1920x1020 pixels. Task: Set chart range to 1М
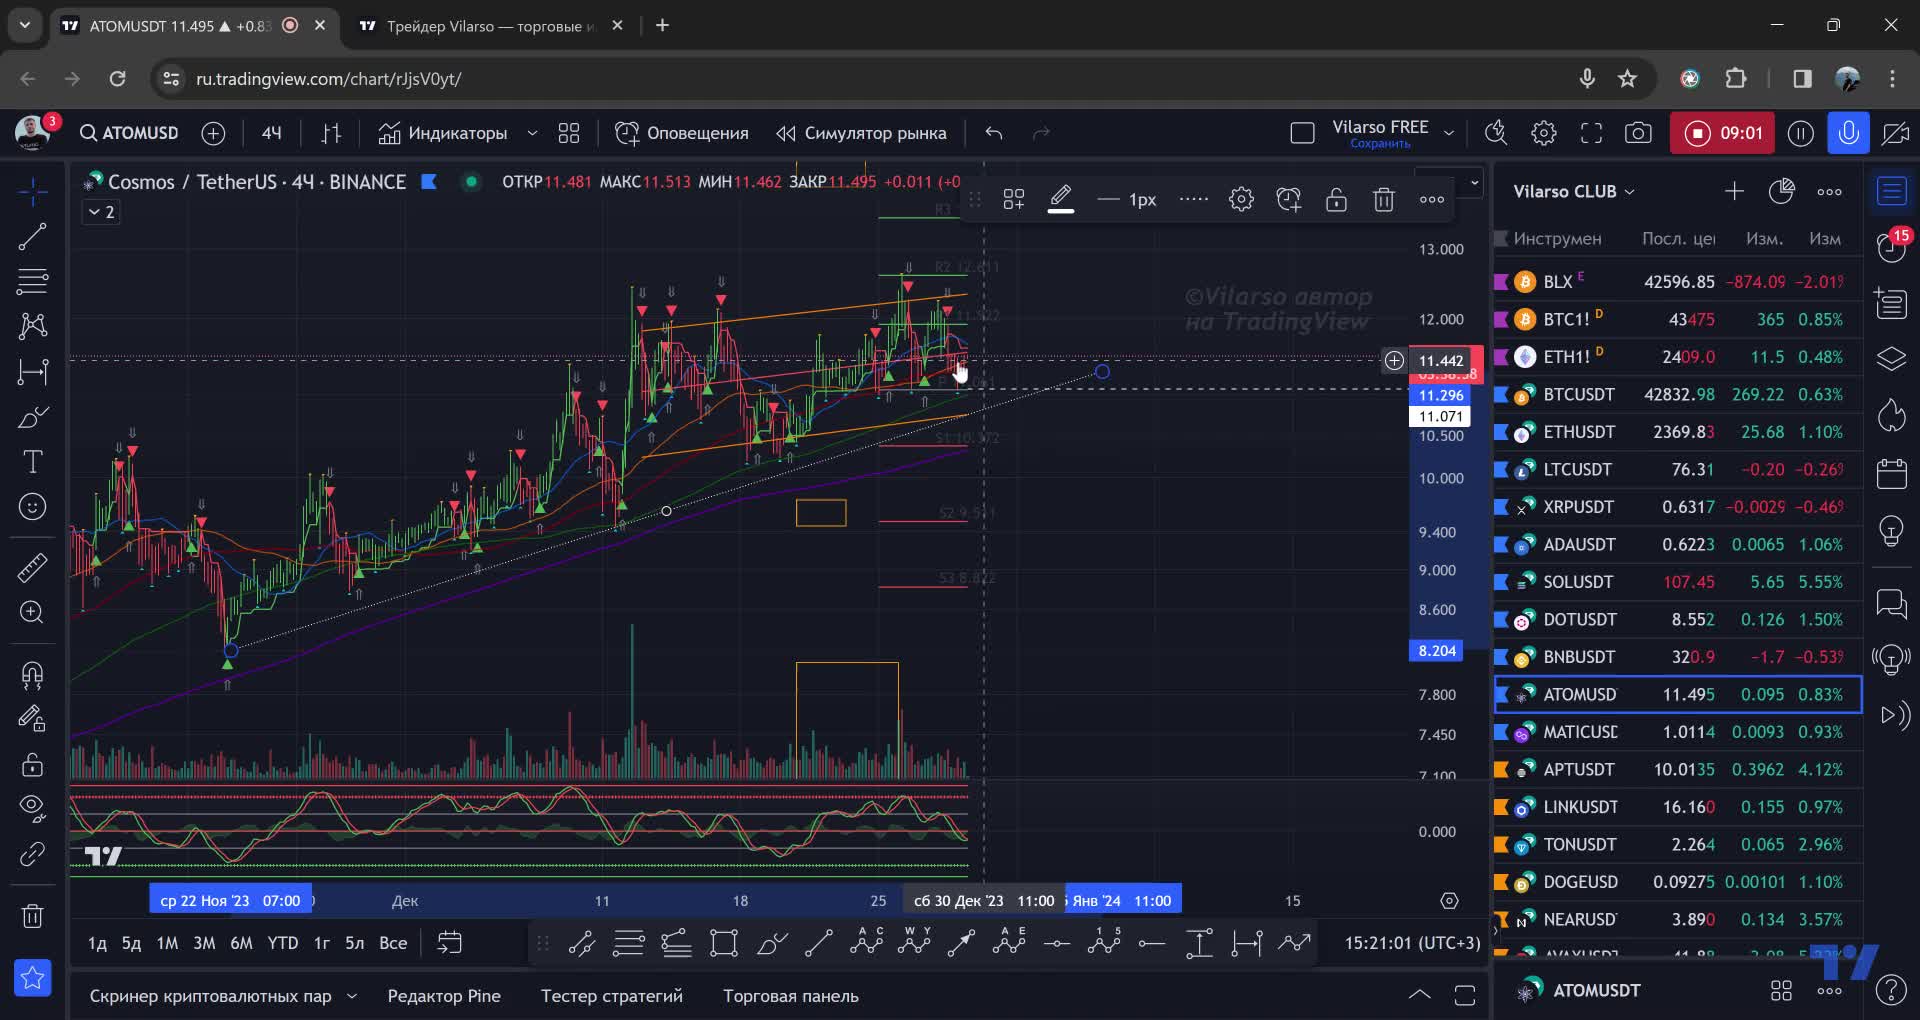(x=167, y=943)
